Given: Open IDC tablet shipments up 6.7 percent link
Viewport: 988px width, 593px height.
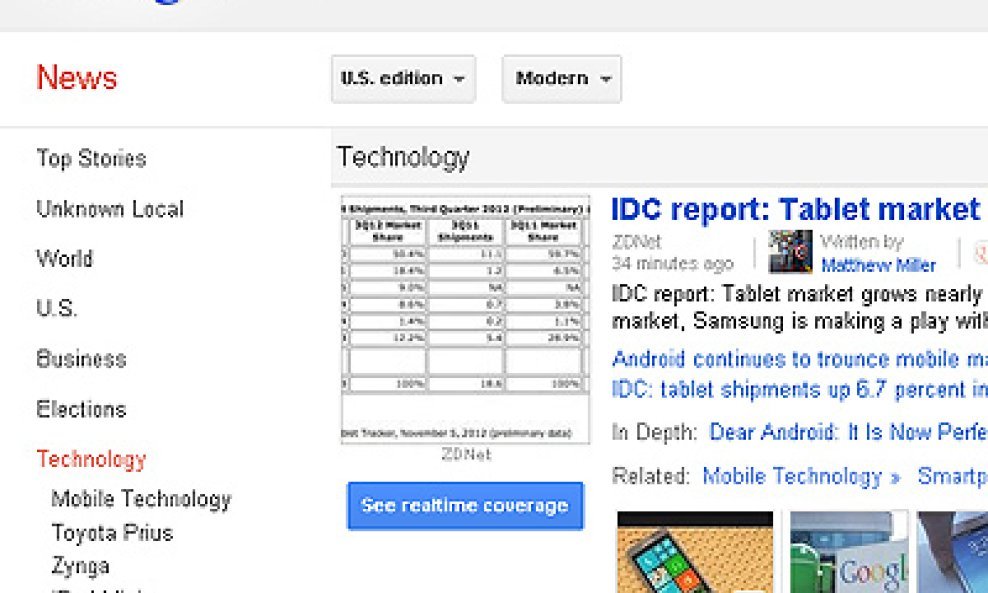Looking at the screenshot, I should 800,390.
